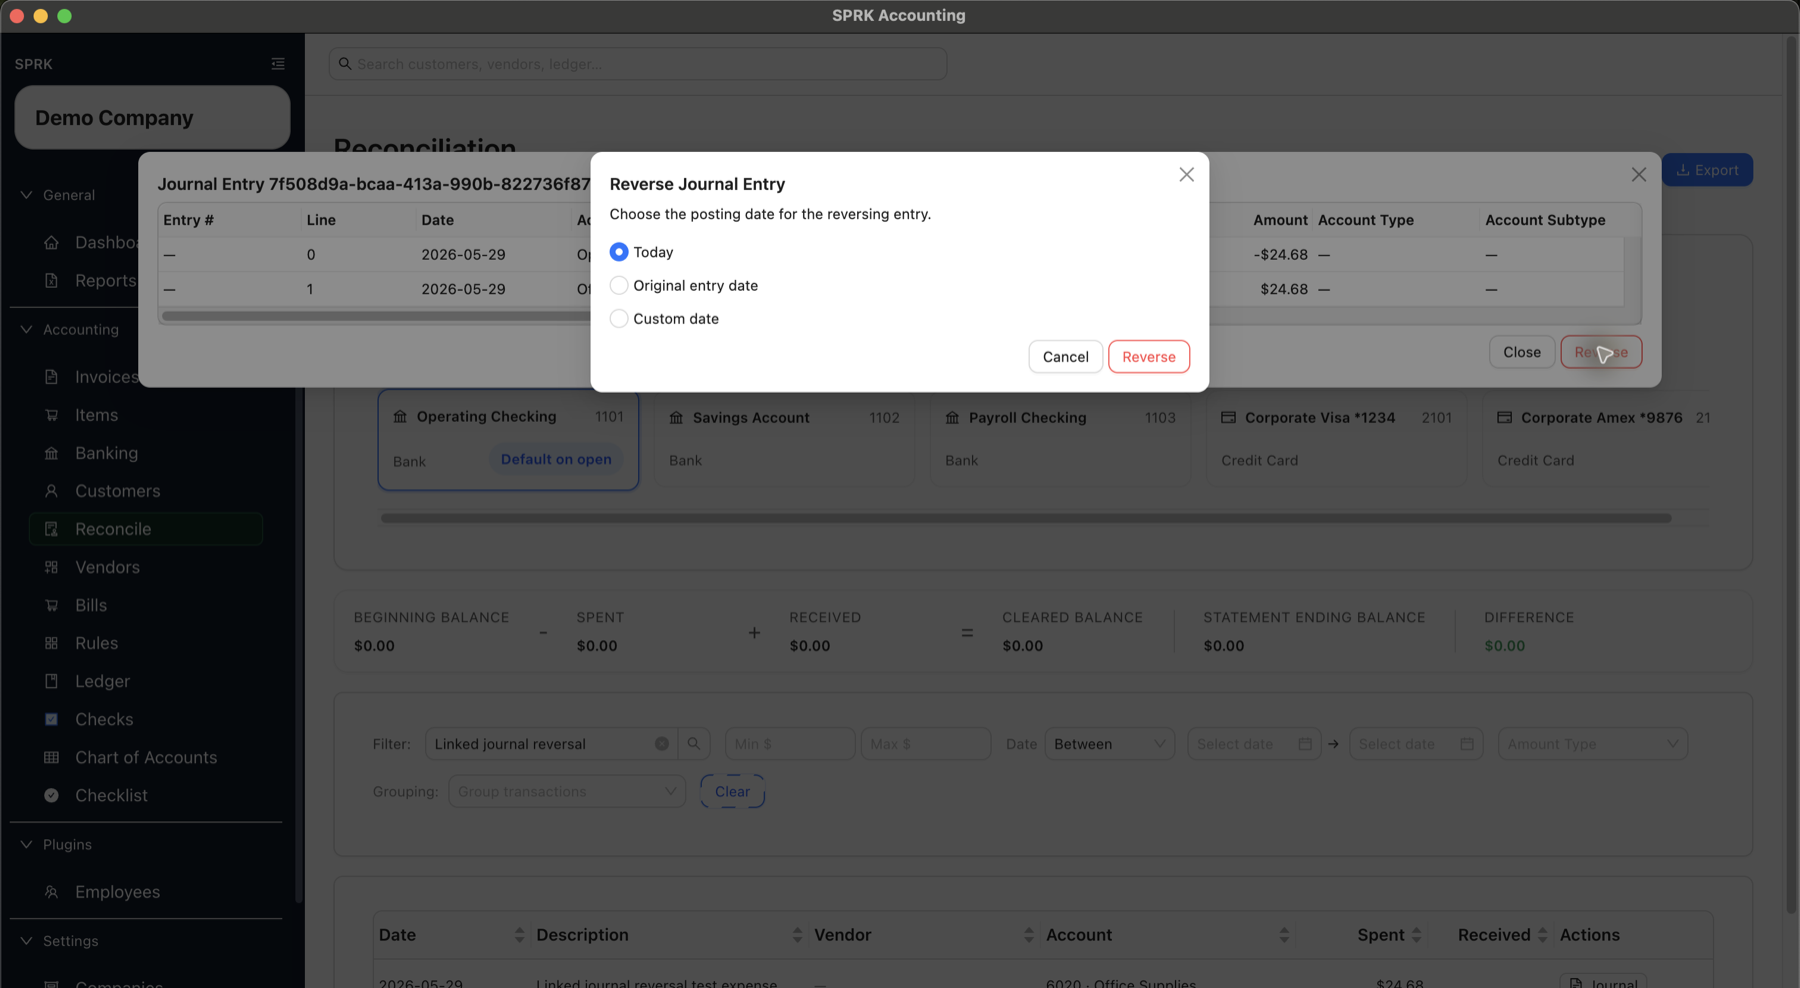Focus the Max $ amount field
Viewport: 1800px width, 988px height.
tap(926, 744)
